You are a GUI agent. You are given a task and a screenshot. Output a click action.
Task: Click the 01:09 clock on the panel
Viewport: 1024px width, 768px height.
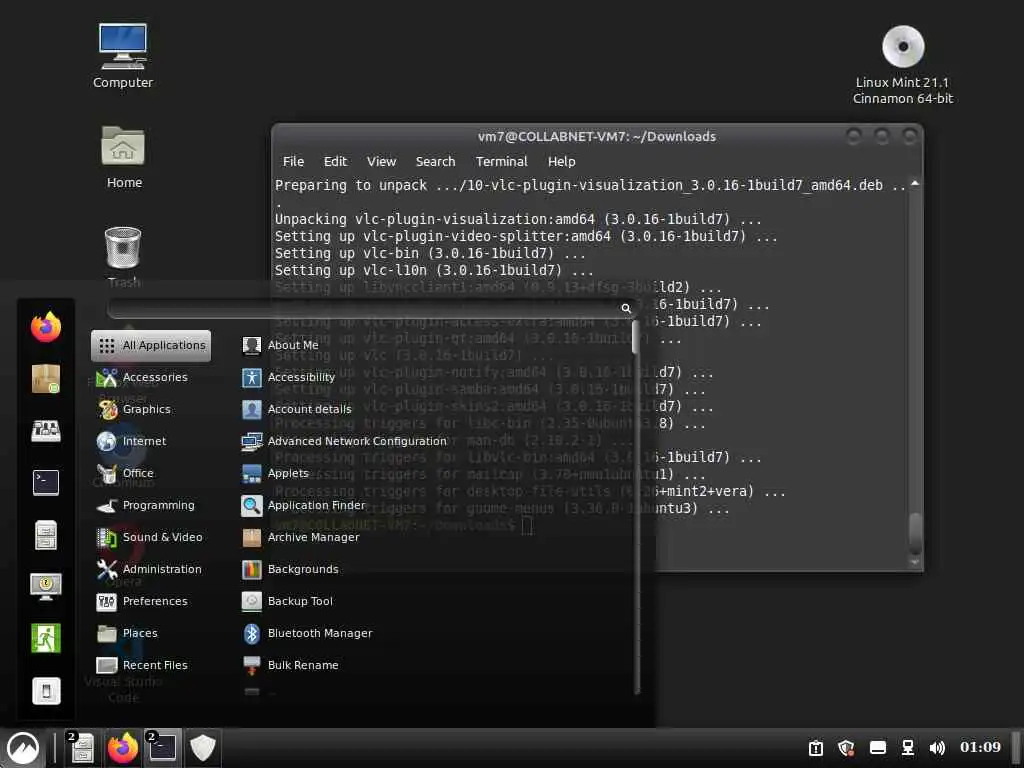(x=980, y=747)
